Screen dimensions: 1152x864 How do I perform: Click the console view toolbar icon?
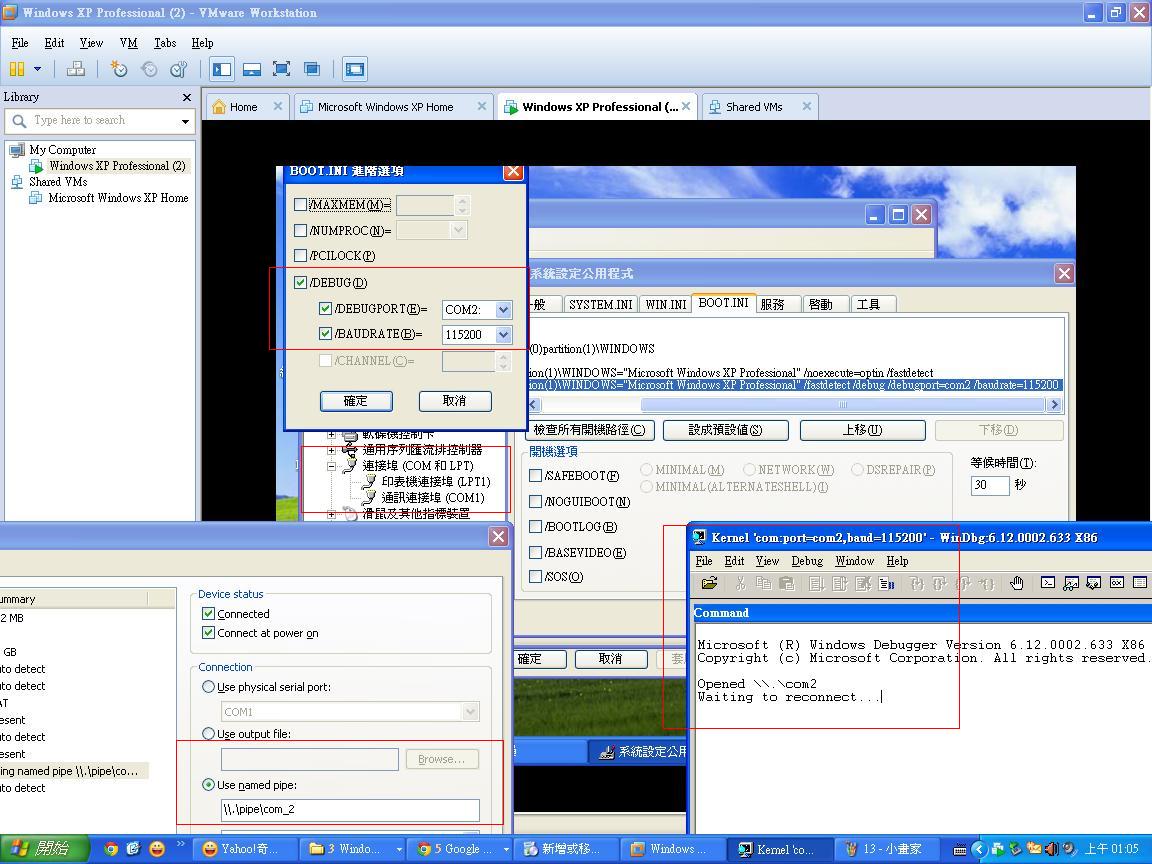(354, 69)
